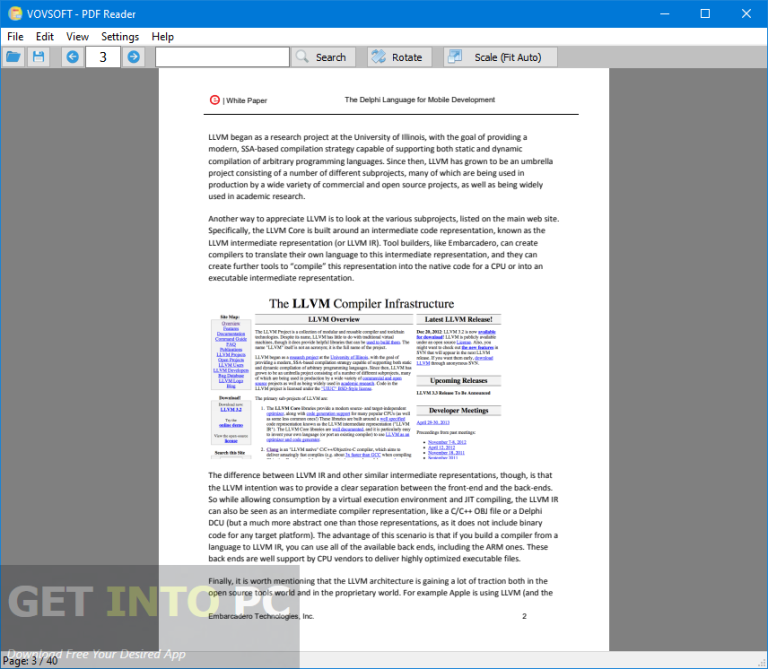Click the search text input box
The image size is (768, 669).
coord(222,57)
